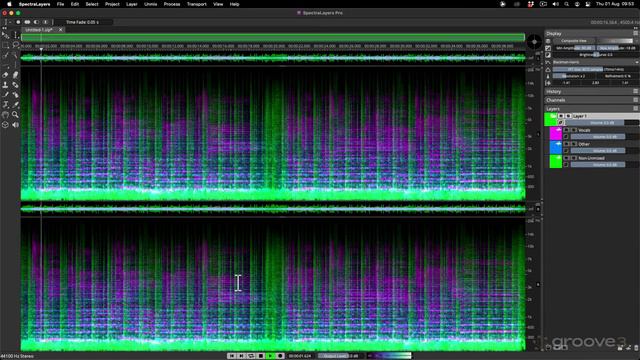Select the lasso selection tool
Screen dimensions: 640x360
tap(16, 45)
